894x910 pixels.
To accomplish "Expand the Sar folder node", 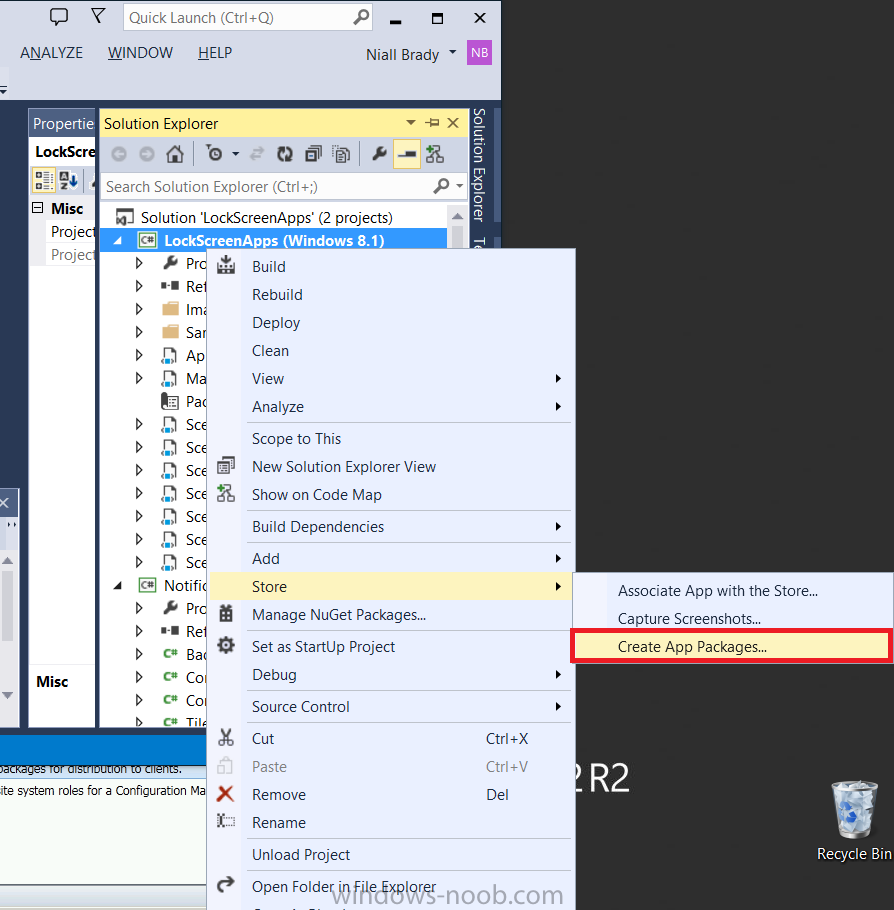I will [139, 333].
